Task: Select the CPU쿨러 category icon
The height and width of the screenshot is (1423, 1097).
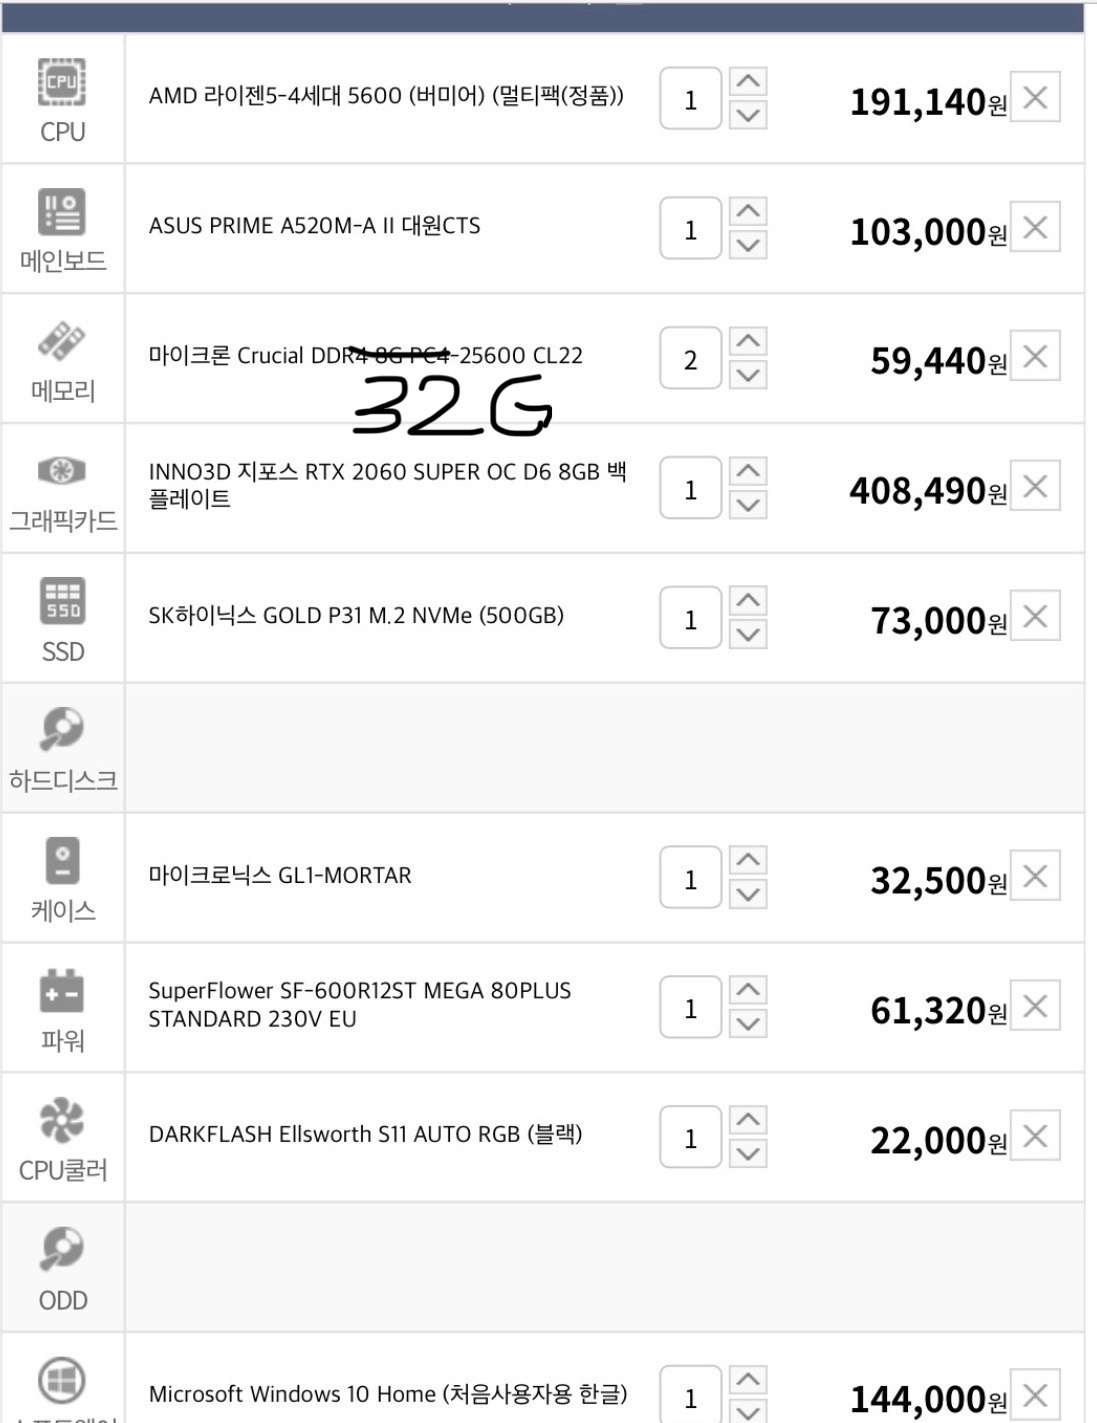Action: [x=62, y=1120]
